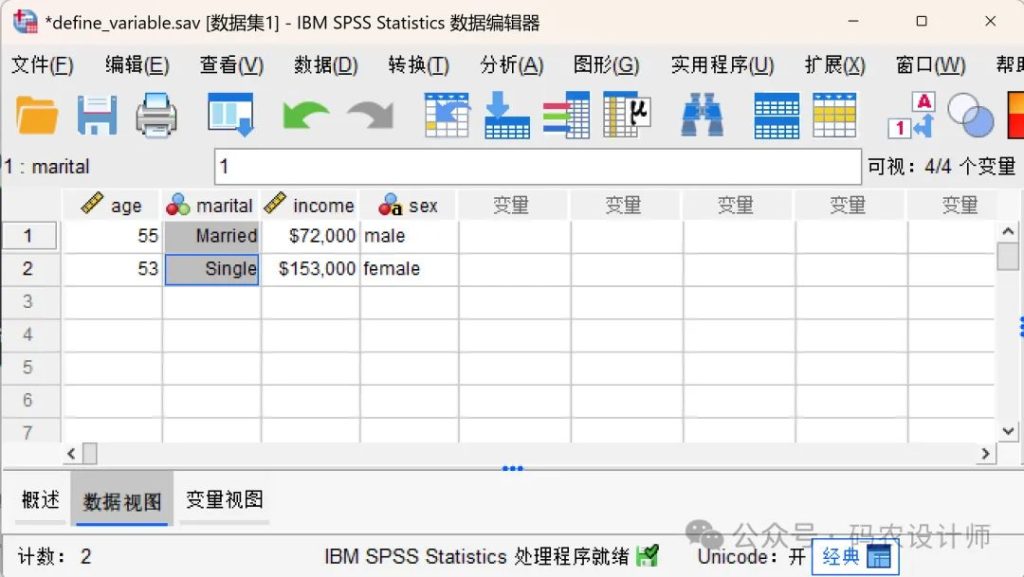Save the dataset with the floppy disk icon
Screen dimensions: 1024x577
coord(97,115)
